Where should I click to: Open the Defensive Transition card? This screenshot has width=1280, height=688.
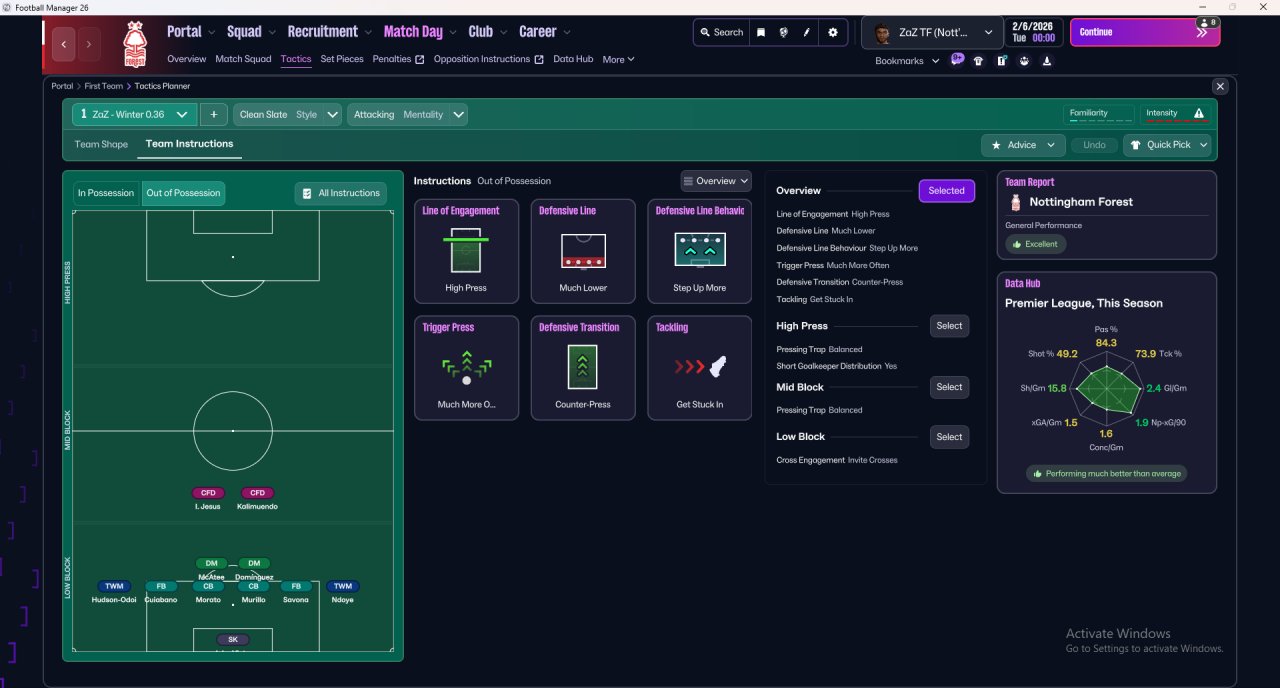click(x=583, y=368)
